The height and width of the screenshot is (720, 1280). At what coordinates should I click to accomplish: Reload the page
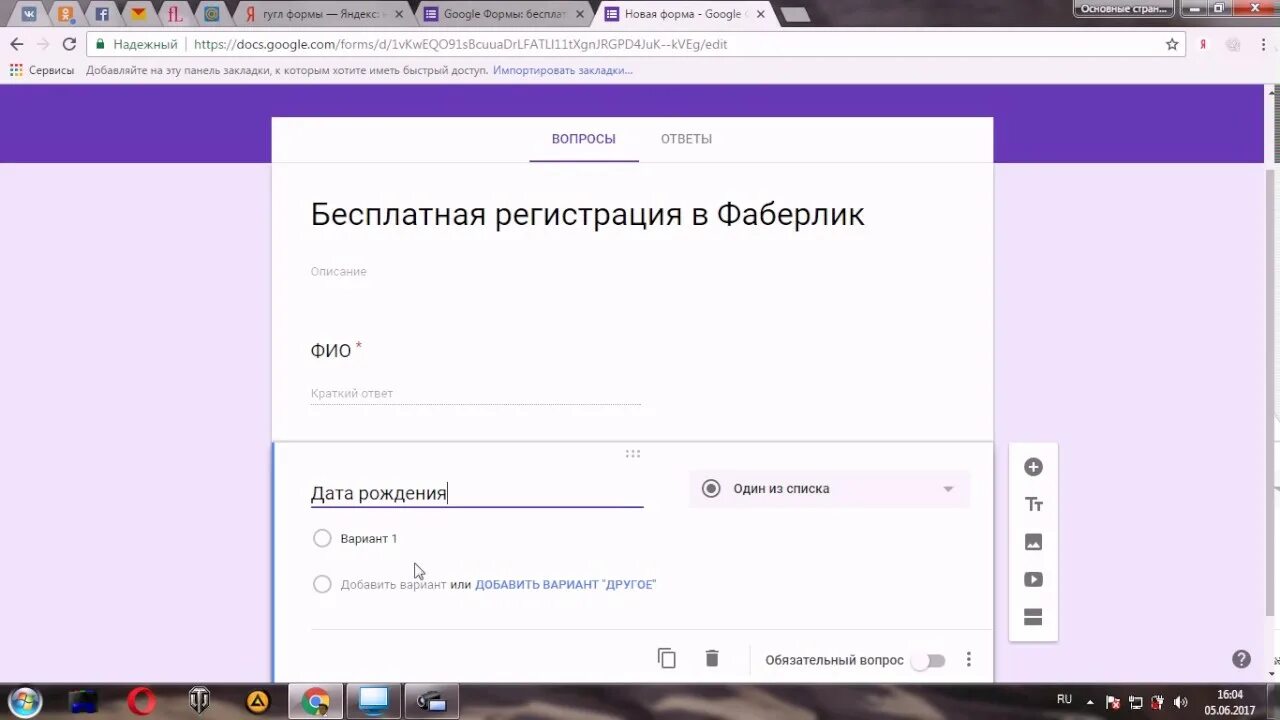(x=69, y=44)
